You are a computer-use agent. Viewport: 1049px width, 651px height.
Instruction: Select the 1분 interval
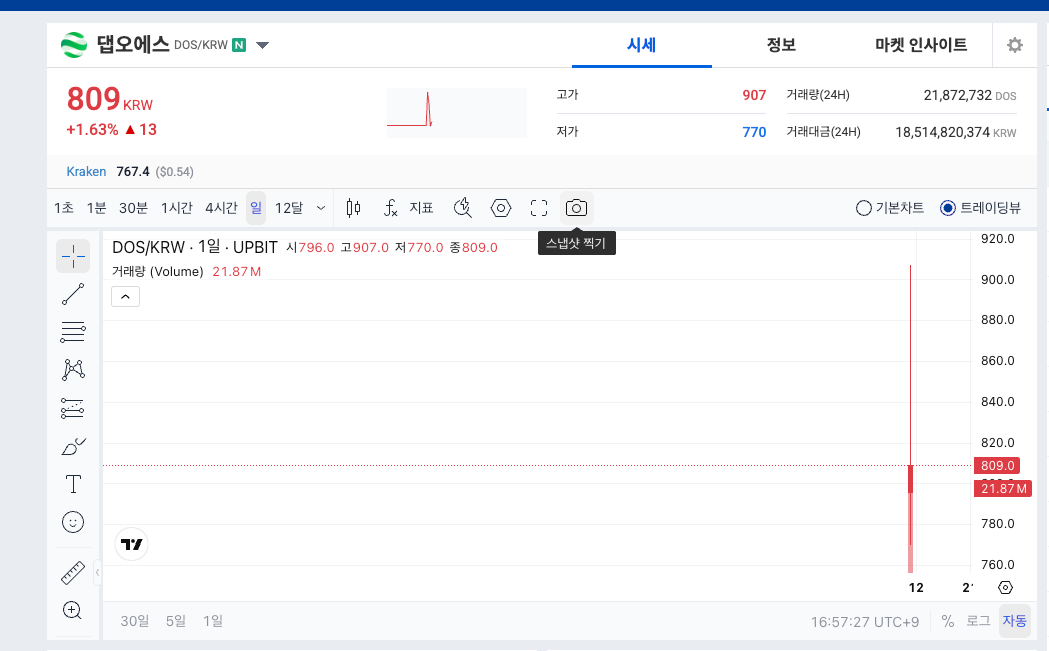[96, 208]
